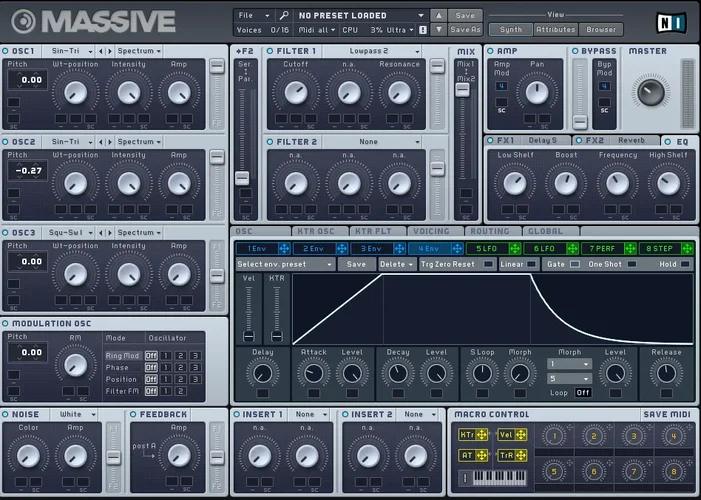Image resolution: width=701 pixels, height=500 pixels.
Task: Click the 5 LFO modulation drag handle
Action: (515, 248)
